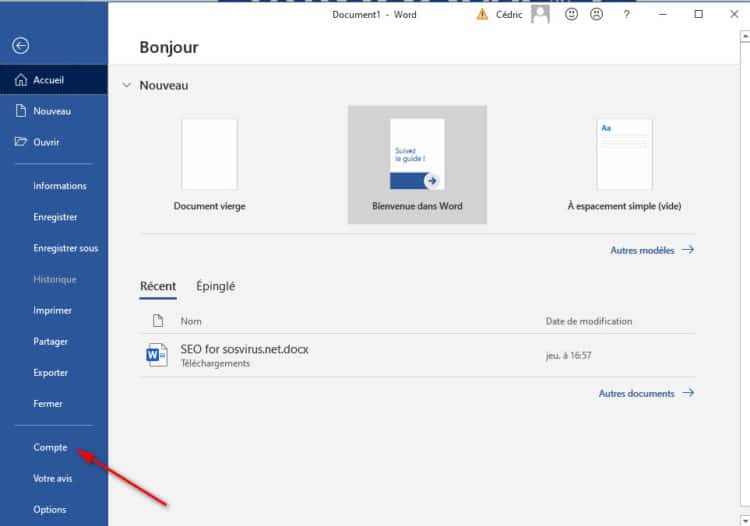Screen dimensions: 750x526
Task: Click the frowning face feedback icon
Action: point(596,14)
